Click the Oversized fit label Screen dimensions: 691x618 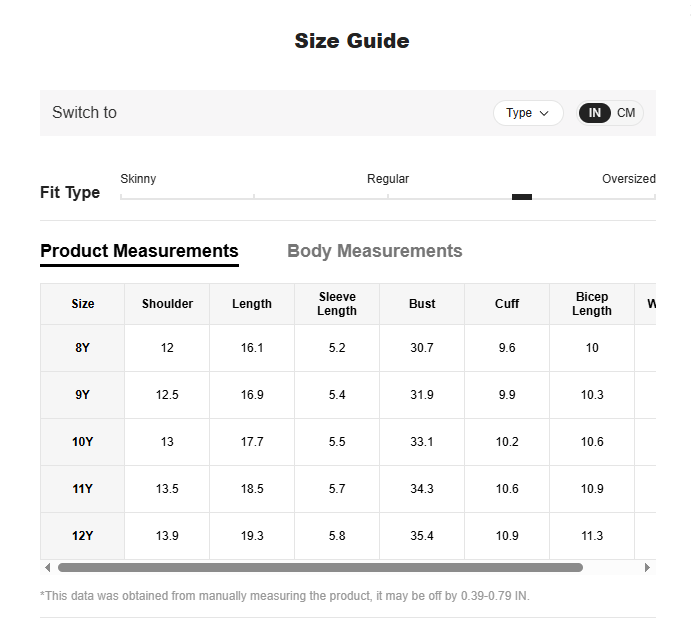(x=629, y=179)
